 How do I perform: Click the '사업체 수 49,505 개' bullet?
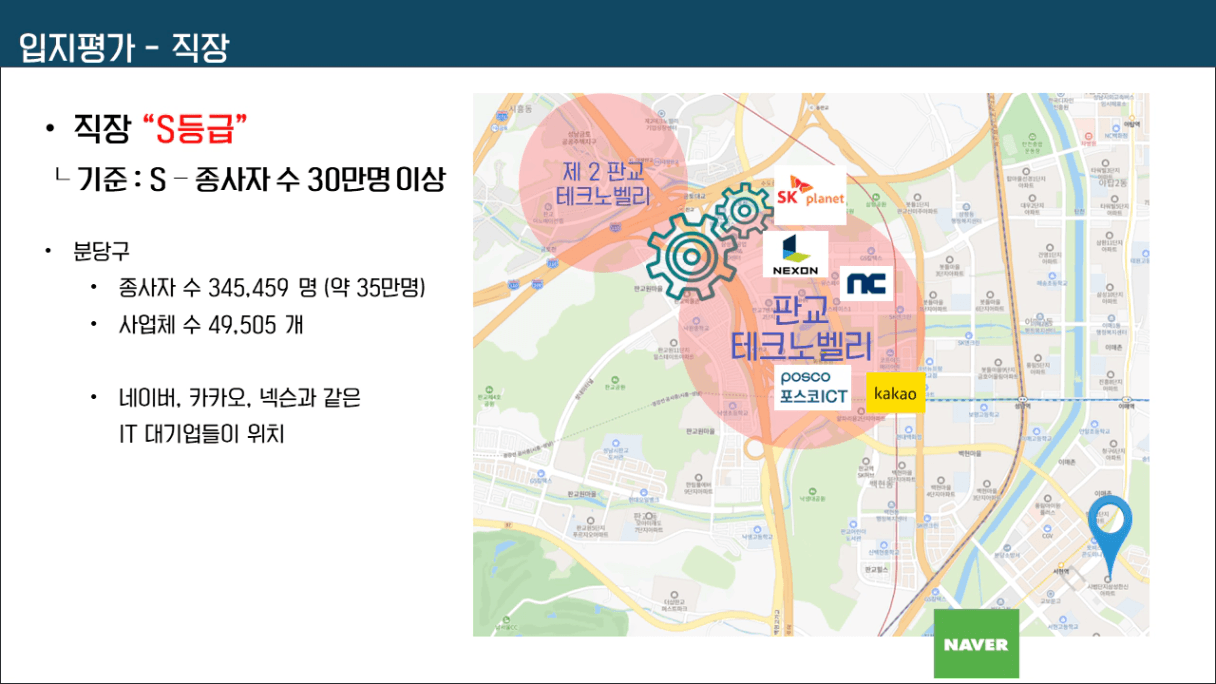tap(210, 326)
